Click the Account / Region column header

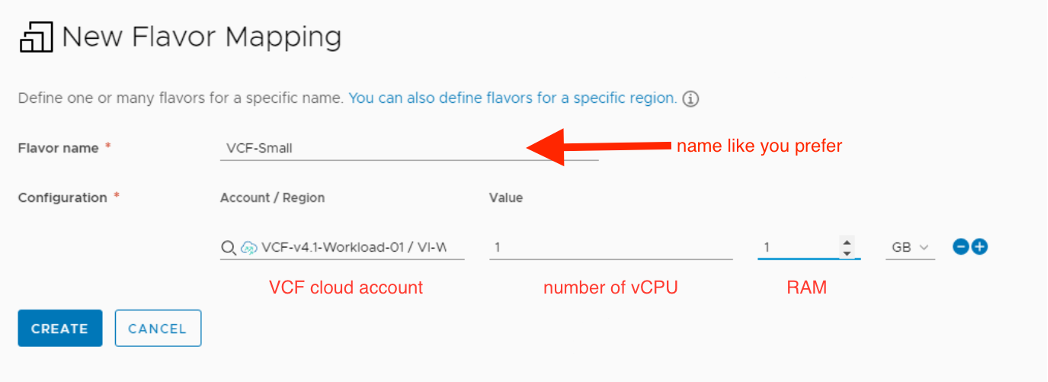(x=272, y=198)
